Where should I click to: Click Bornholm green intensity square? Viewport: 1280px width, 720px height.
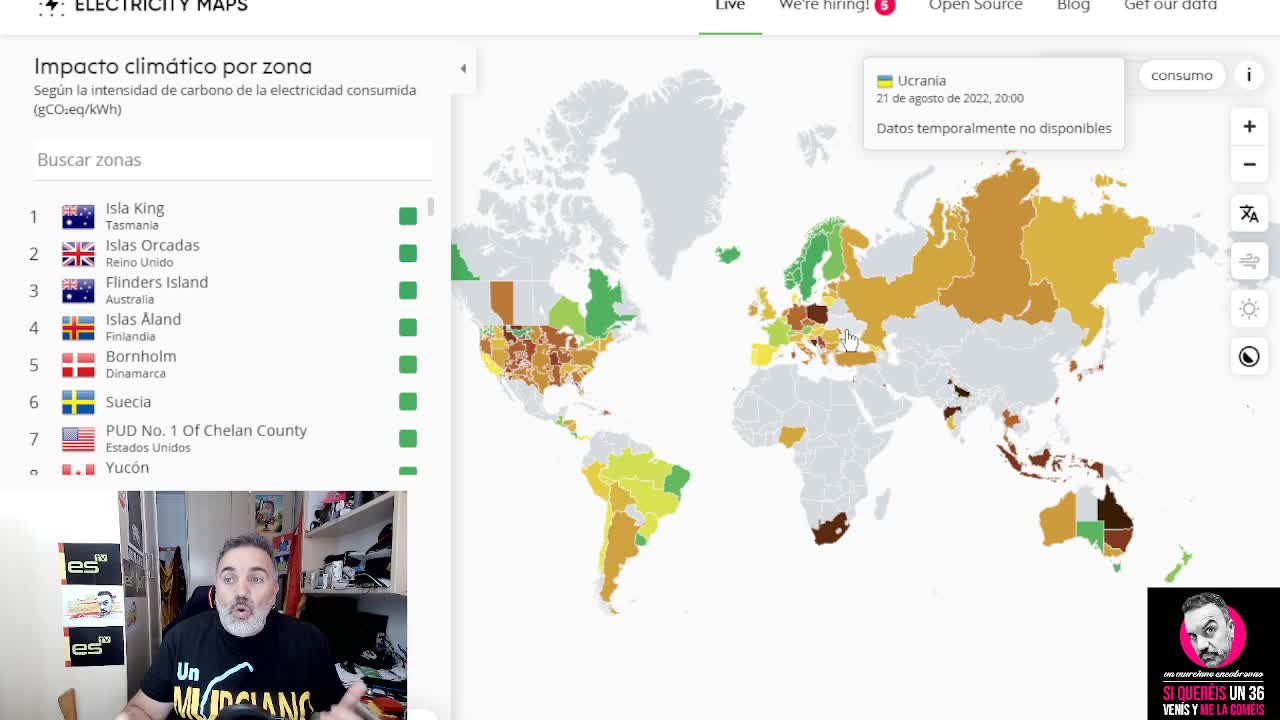pyautogui.click(x=408, y=364)
